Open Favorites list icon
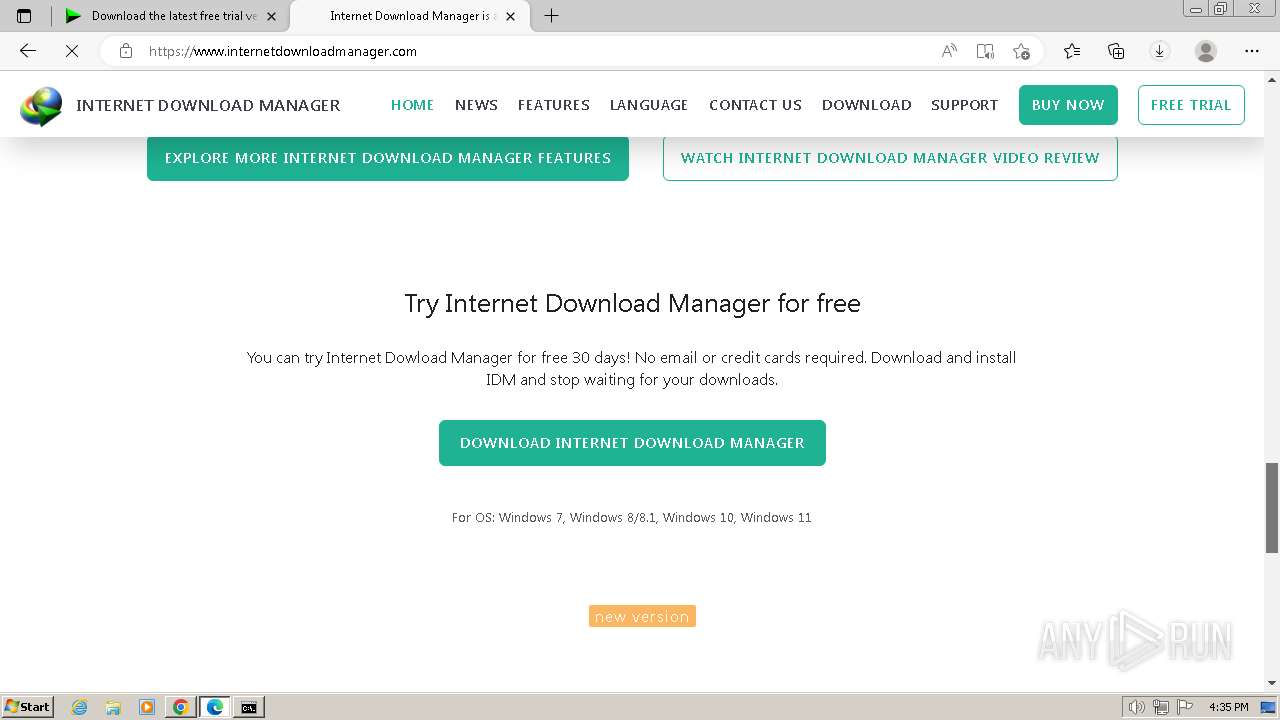The image size is (1280, 720). tap(1072, 51)
